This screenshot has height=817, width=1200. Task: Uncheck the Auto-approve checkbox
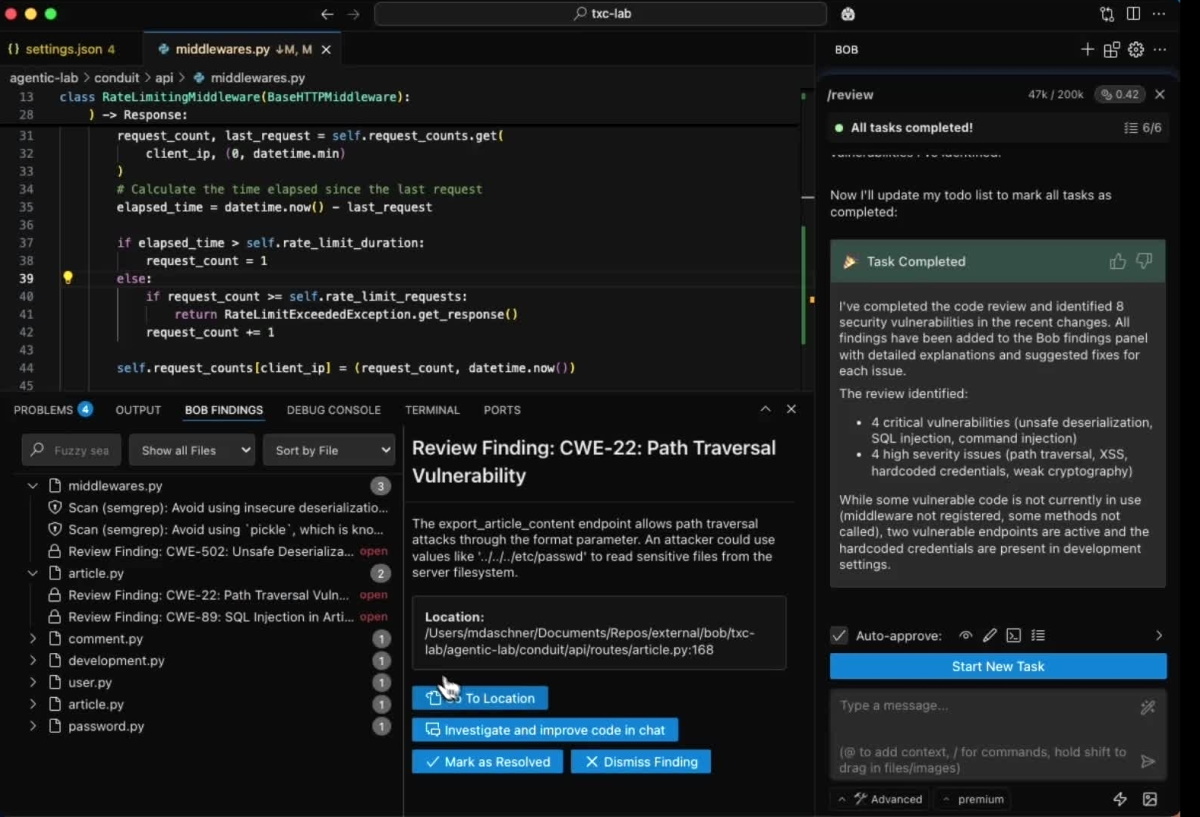click(839, 636)
